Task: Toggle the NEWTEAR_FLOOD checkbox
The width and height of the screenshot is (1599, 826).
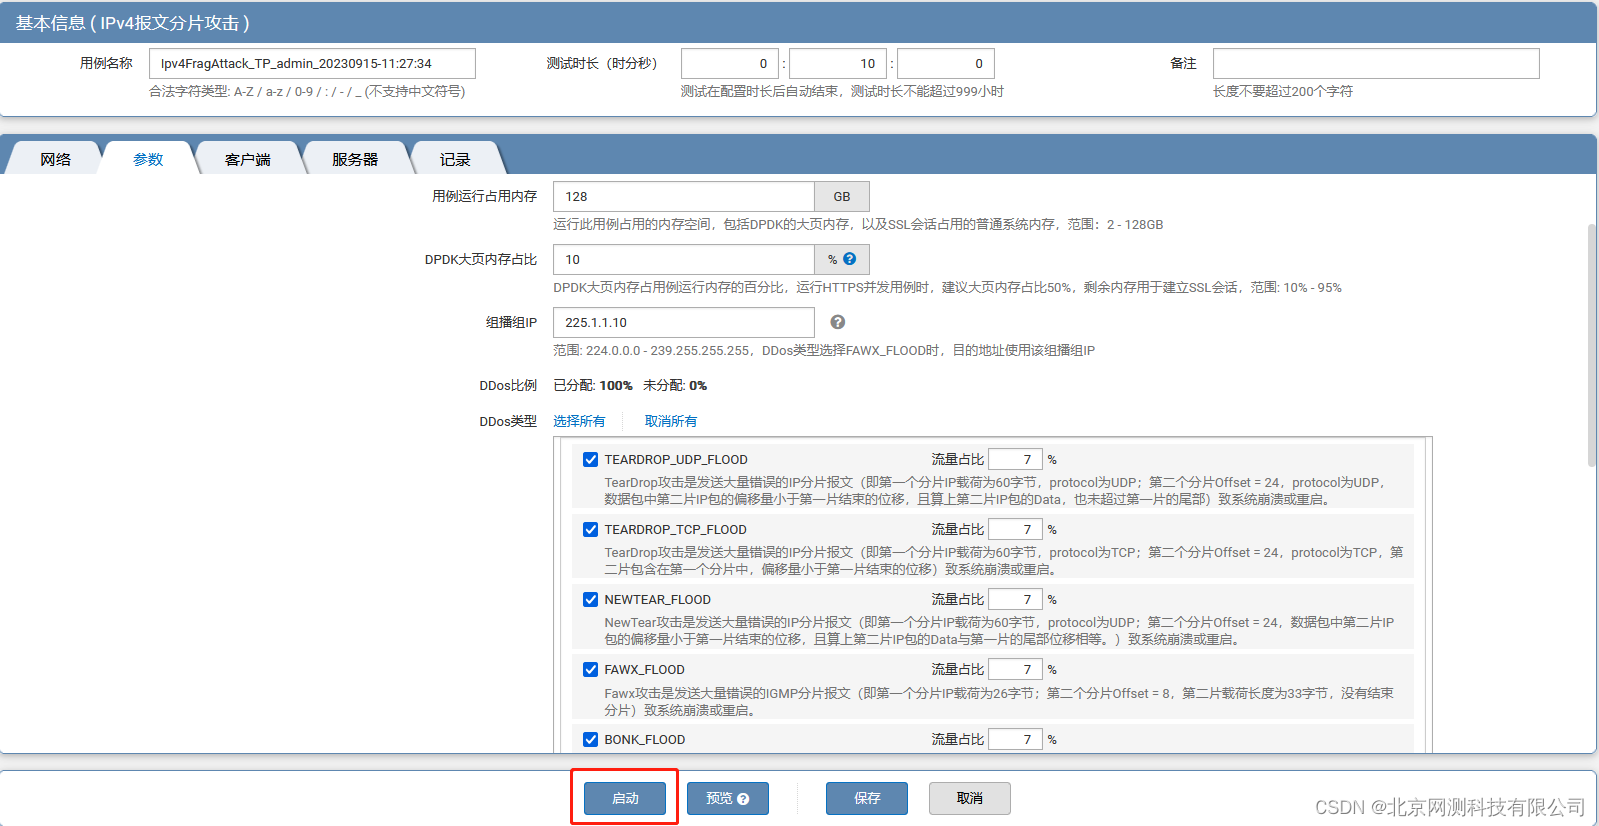Action: (x=591, y=600)
